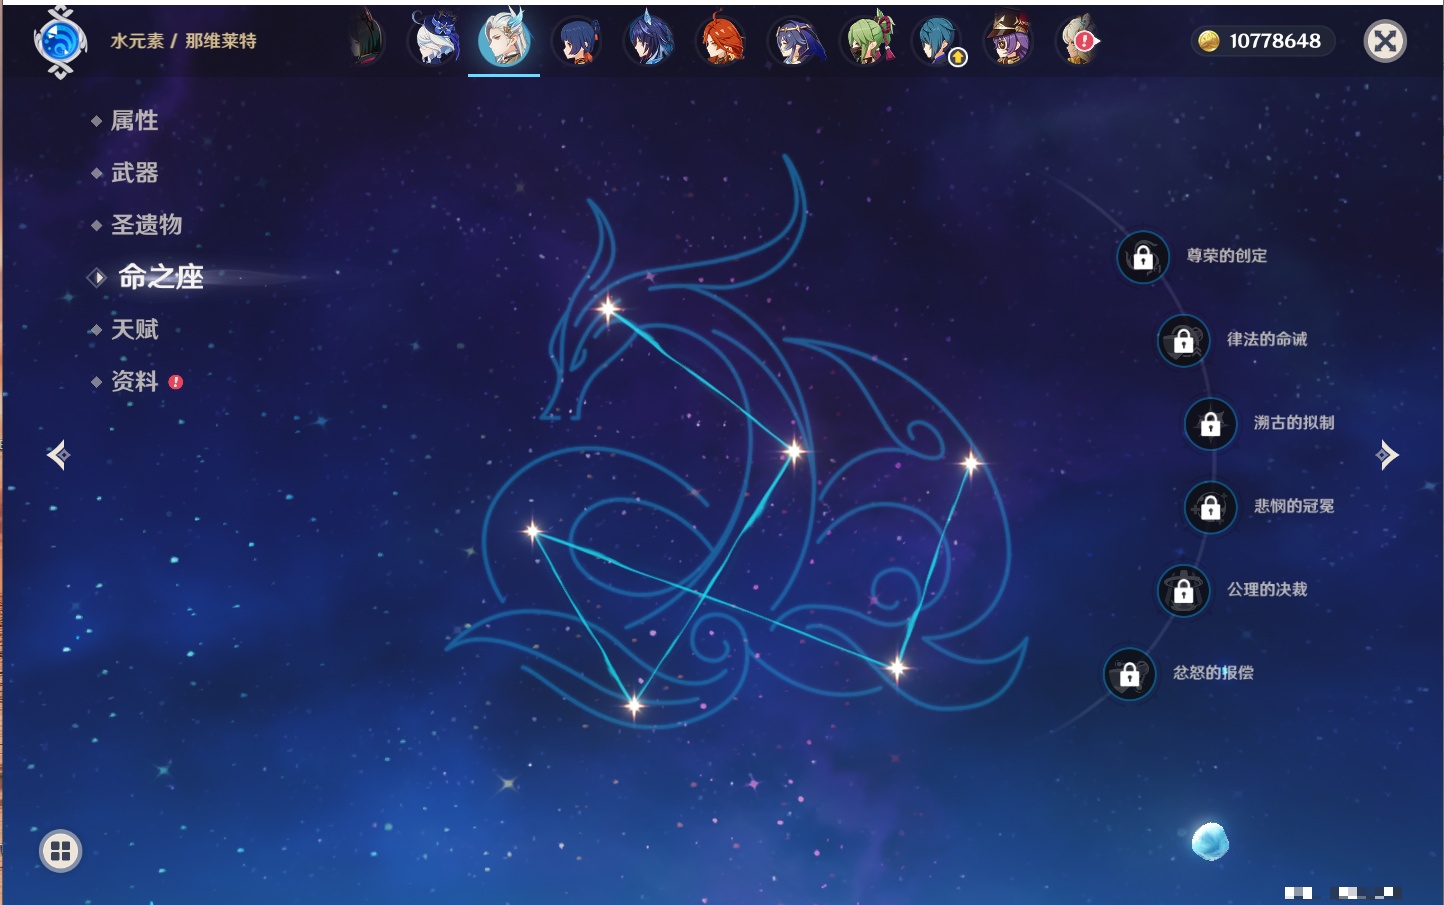Click the 溯古的拟制 label
1444x905 pixels.
pos(1294,422)
